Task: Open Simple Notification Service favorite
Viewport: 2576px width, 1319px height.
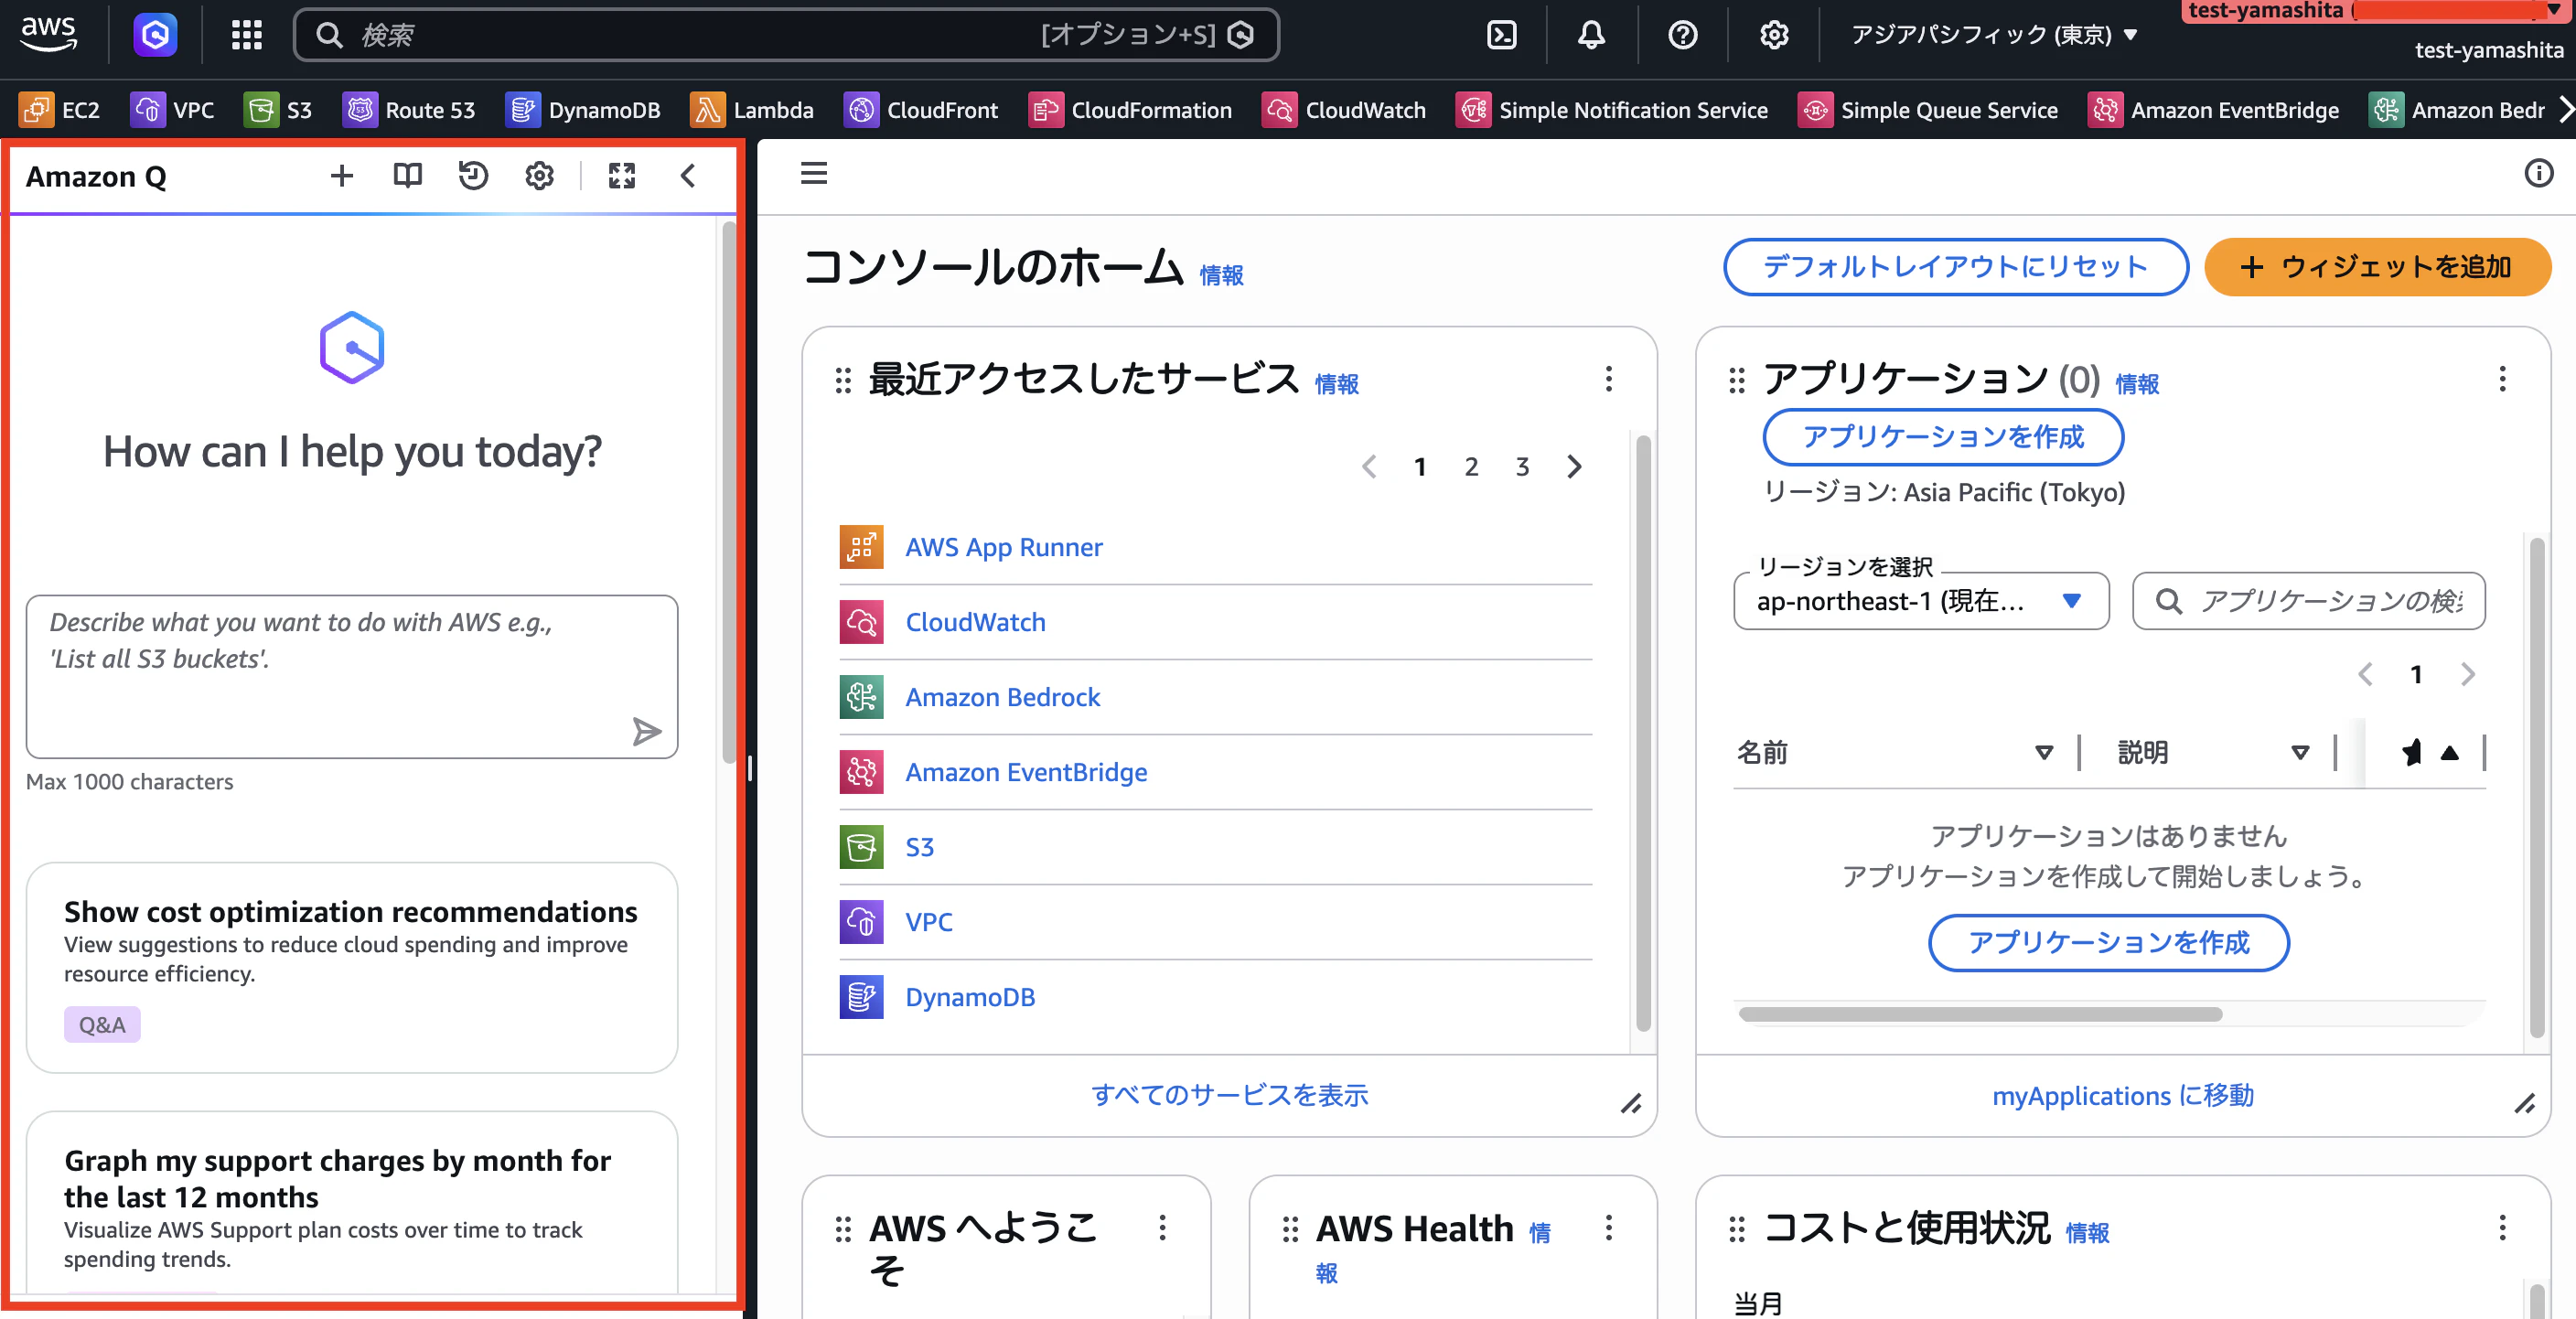Action: click(1612, 110)
